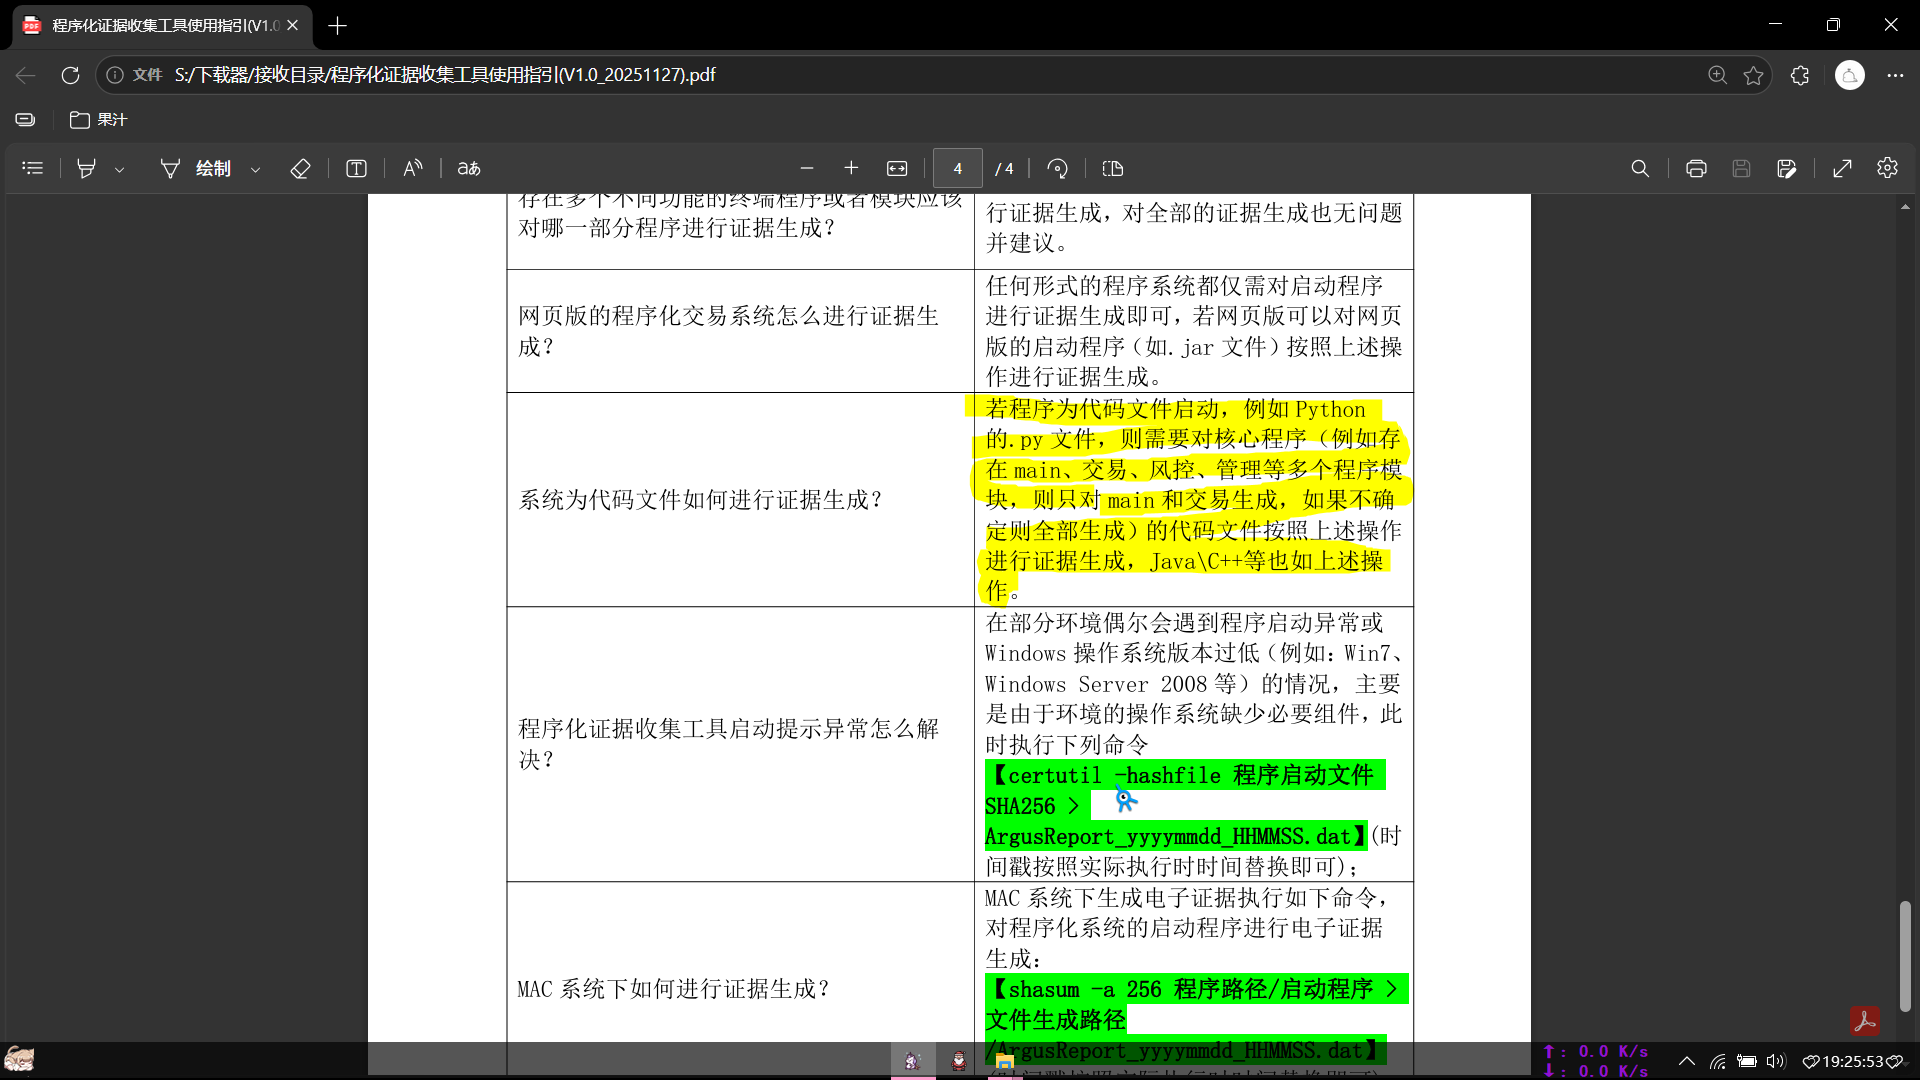Select the highlight tool
This screenshot has height=1080, width=1920.
(87, 168)
